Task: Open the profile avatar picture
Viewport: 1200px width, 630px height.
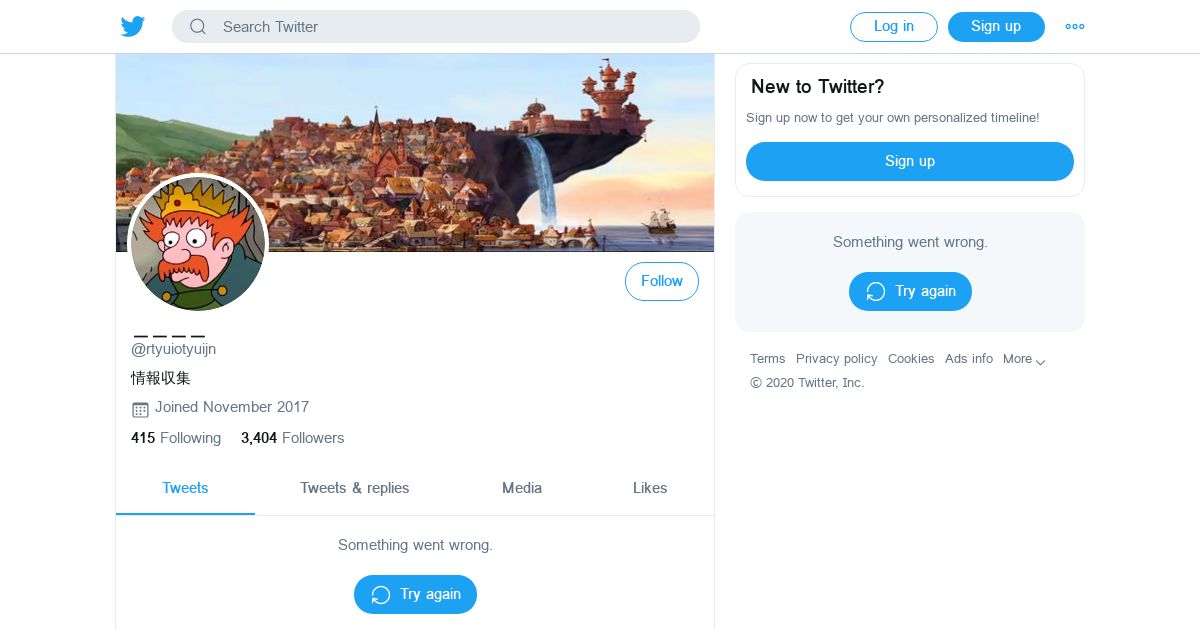Action: click(198, 243)
